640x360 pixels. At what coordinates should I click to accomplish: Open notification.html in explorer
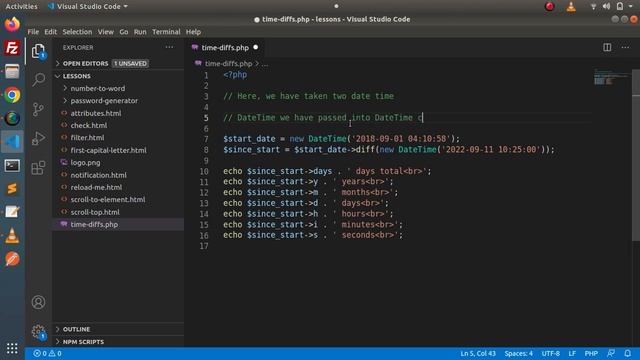pos(98,175)
